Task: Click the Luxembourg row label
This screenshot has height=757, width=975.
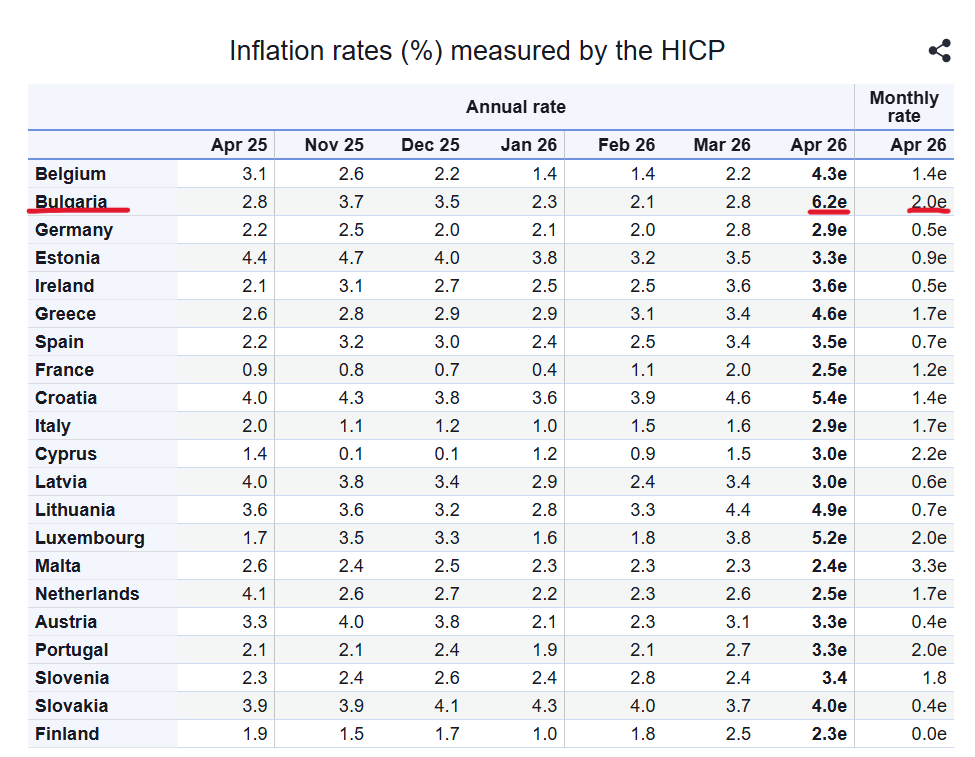Action: click(x=89, y=538)
